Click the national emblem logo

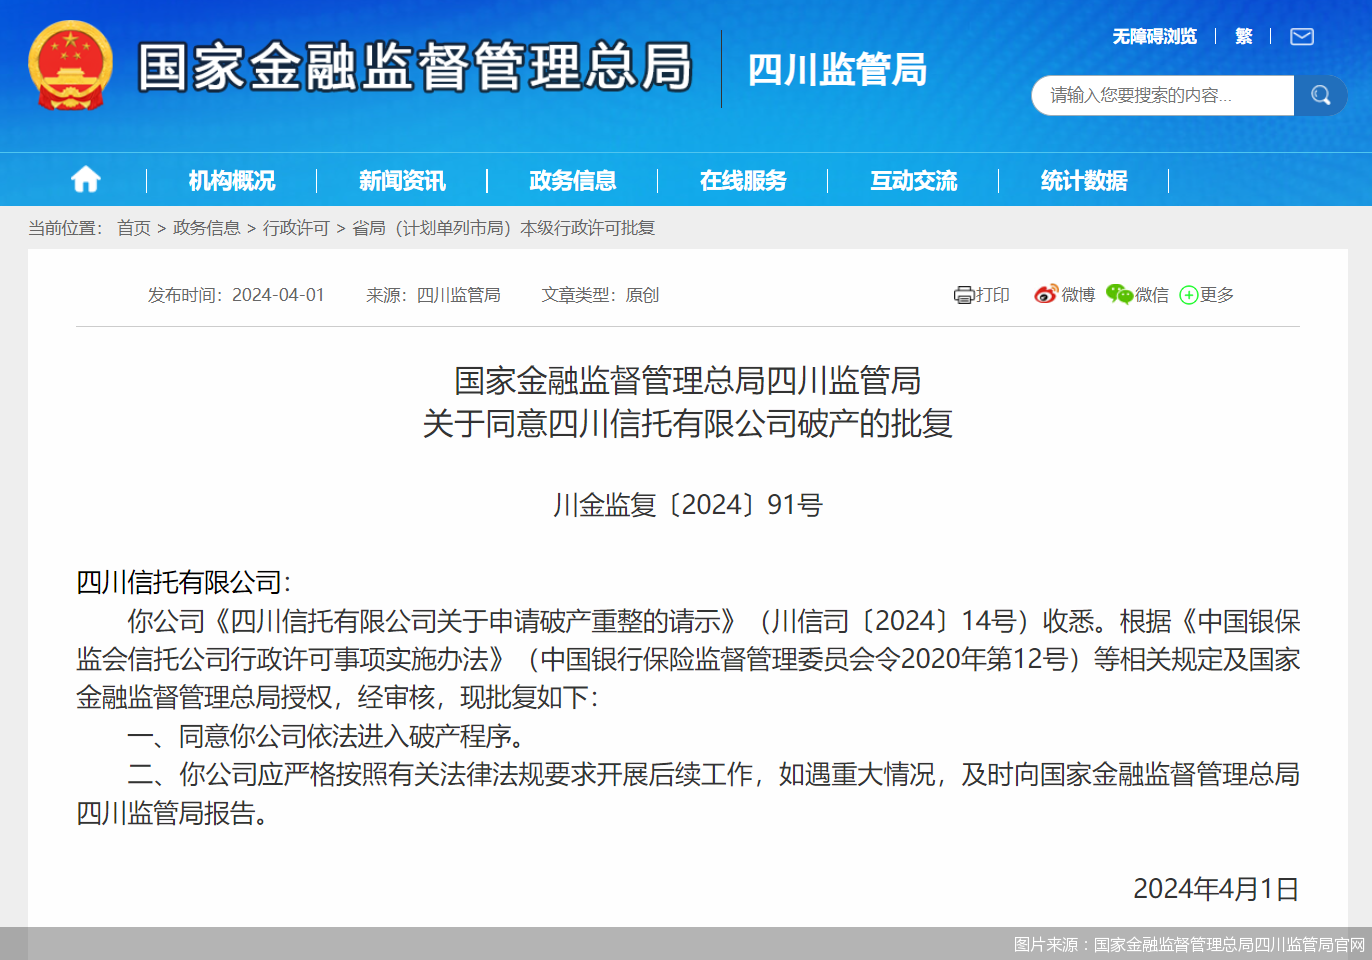point(70,65)
